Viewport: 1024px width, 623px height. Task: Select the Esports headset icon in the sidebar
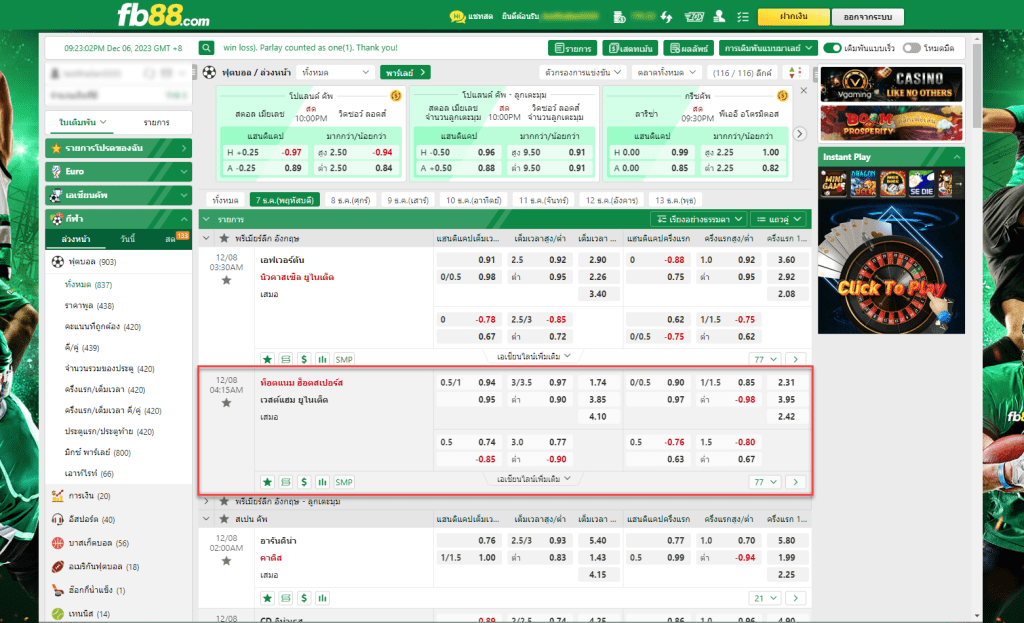point(57,519)
